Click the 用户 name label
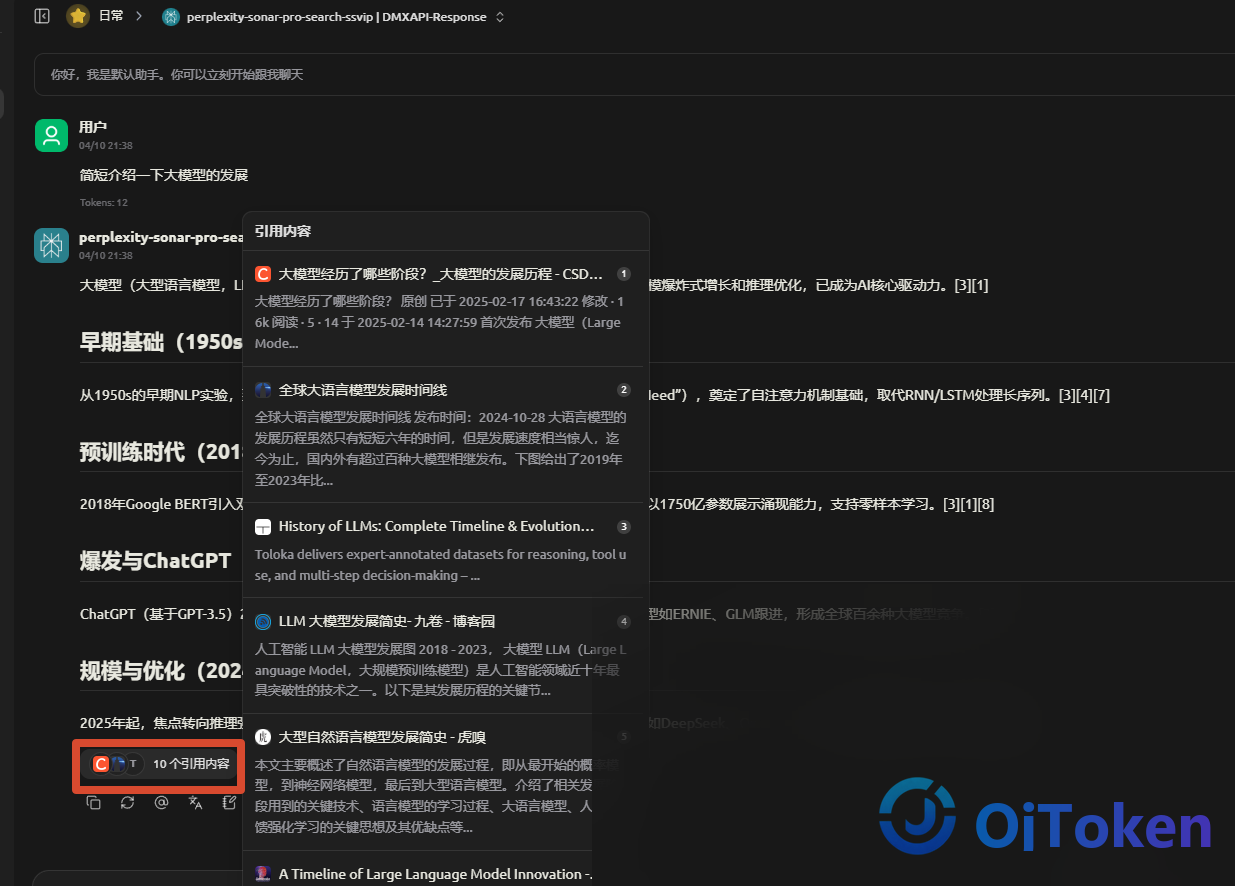The height and width of the screenshot is (886, 1235). [x=93, y=127]
